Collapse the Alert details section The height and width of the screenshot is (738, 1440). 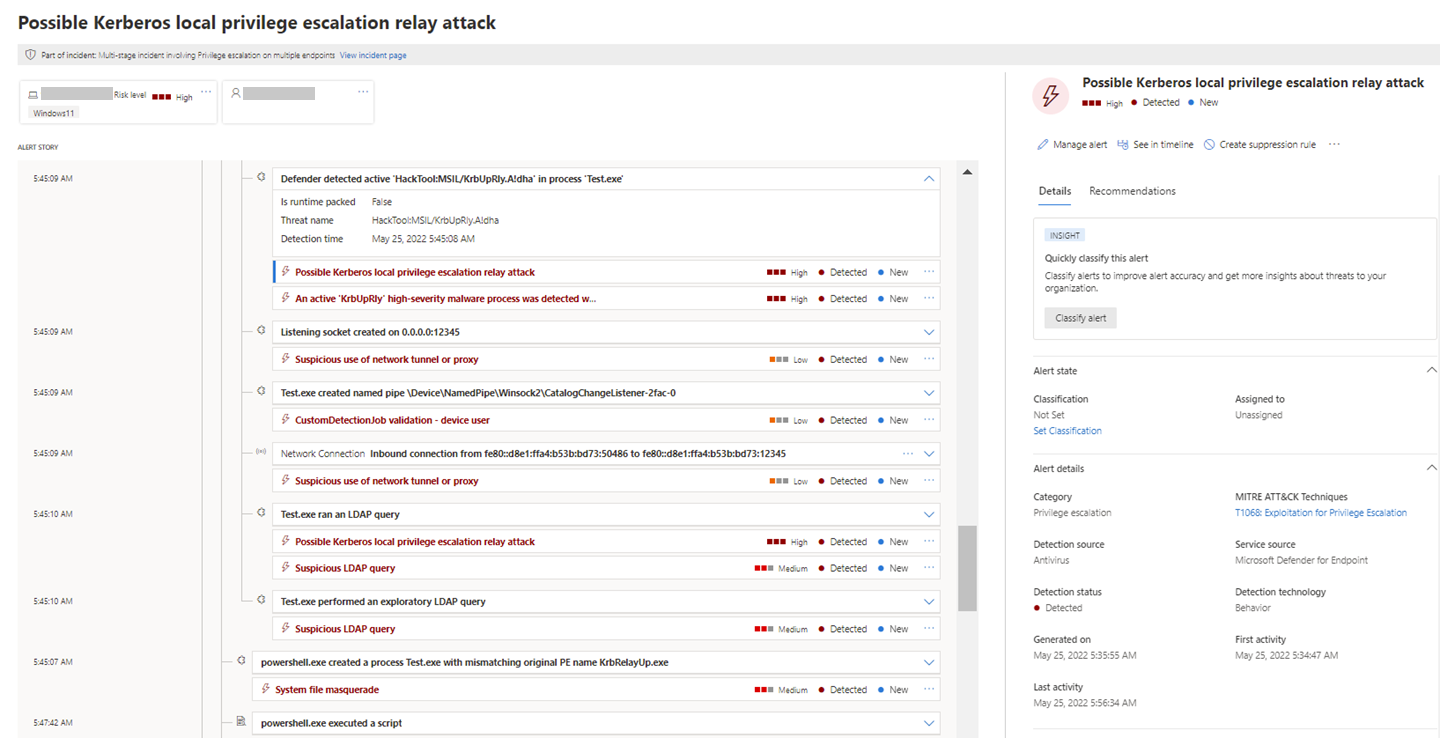click(1432, 467)
